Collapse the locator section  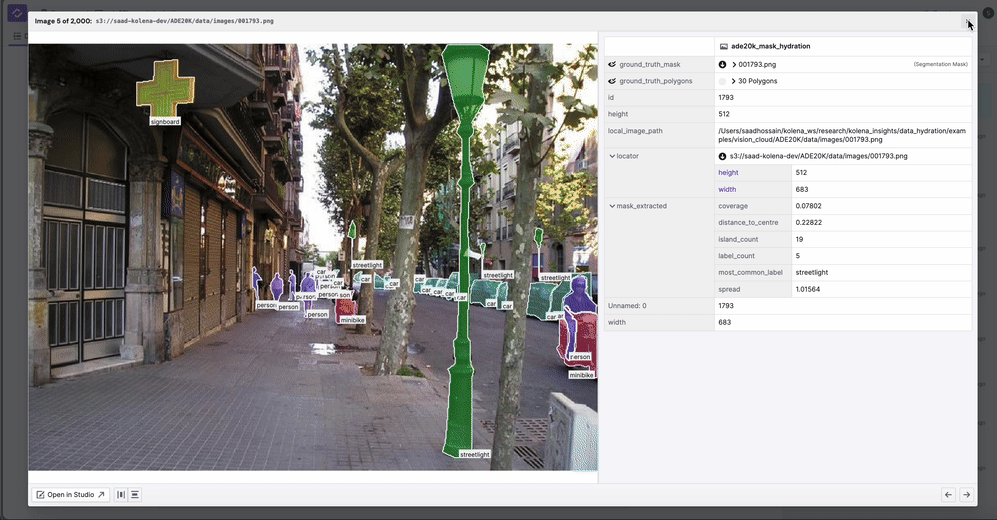pos(612,156)
